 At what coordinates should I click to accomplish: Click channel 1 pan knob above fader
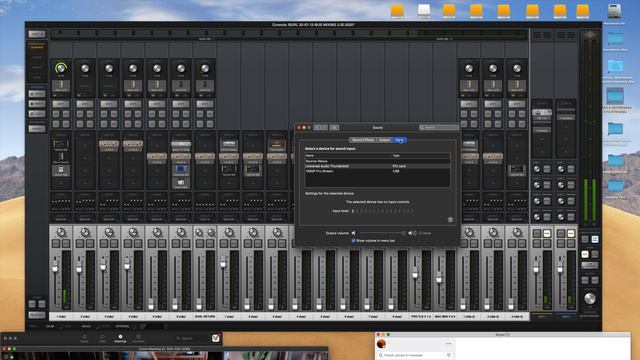(61, 232)
